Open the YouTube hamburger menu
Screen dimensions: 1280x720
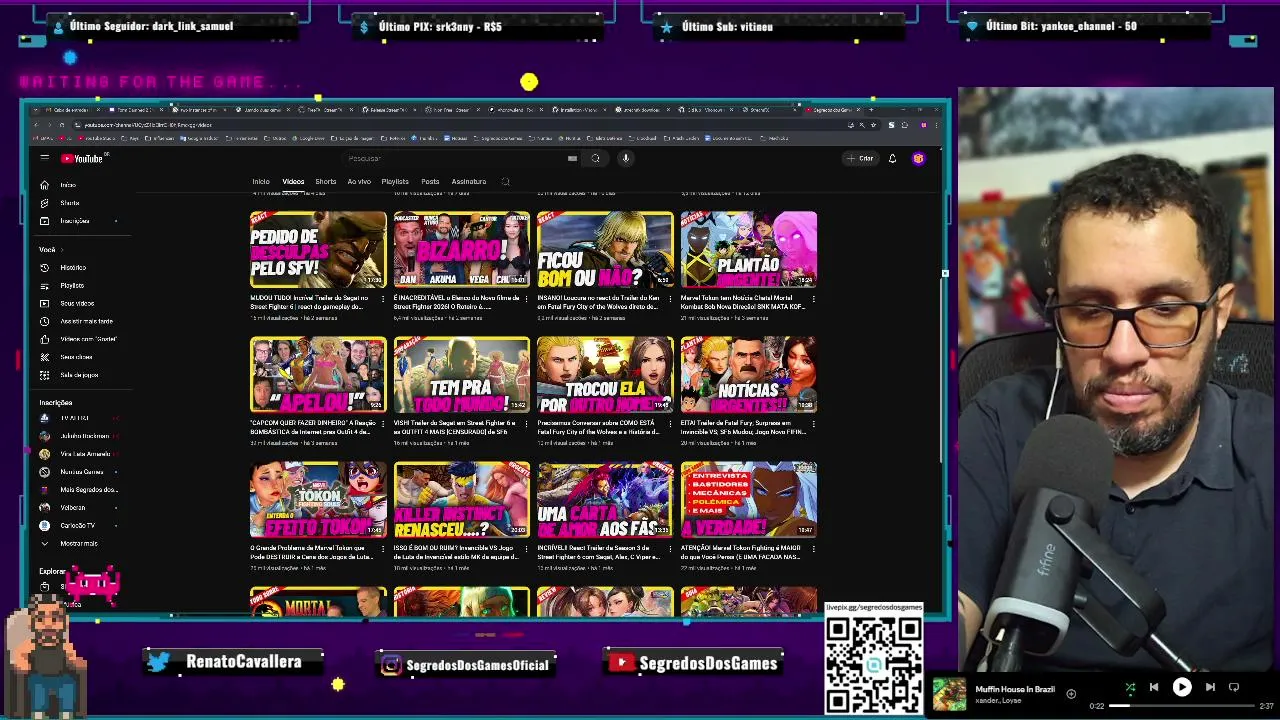point(44,158)
